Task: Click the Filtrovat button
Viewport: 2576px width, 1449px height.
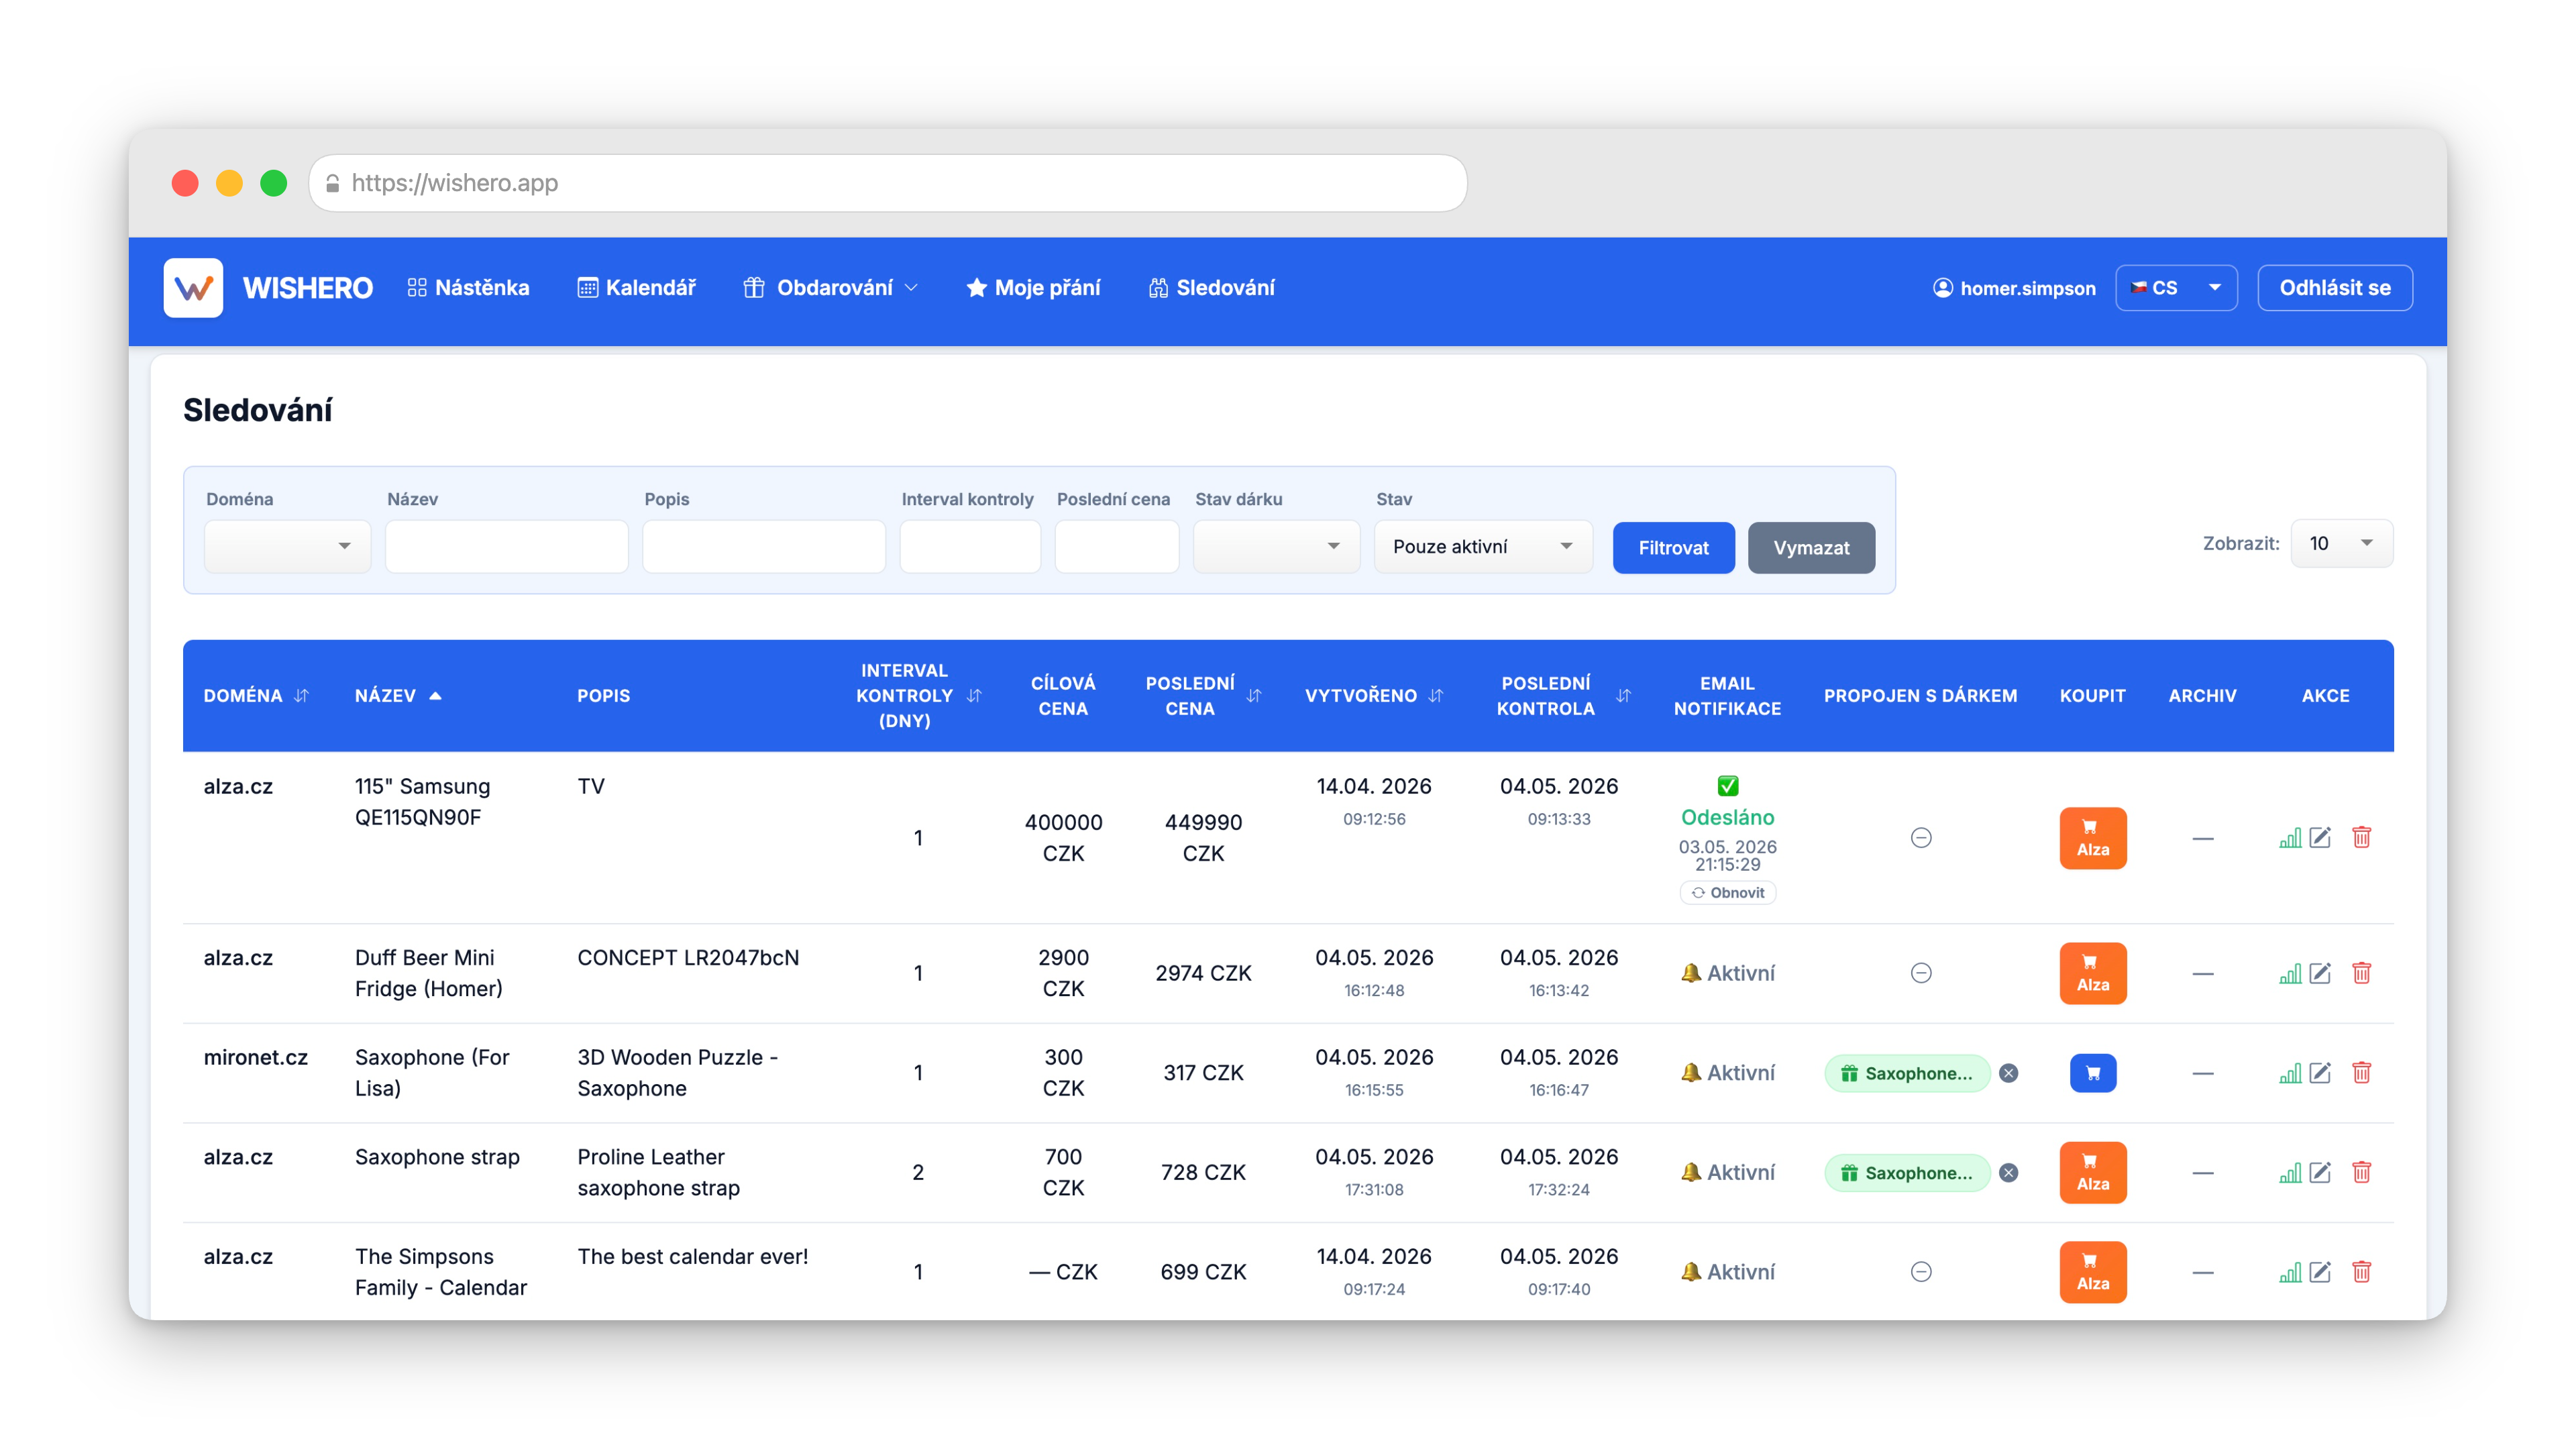Action: 1673,548
